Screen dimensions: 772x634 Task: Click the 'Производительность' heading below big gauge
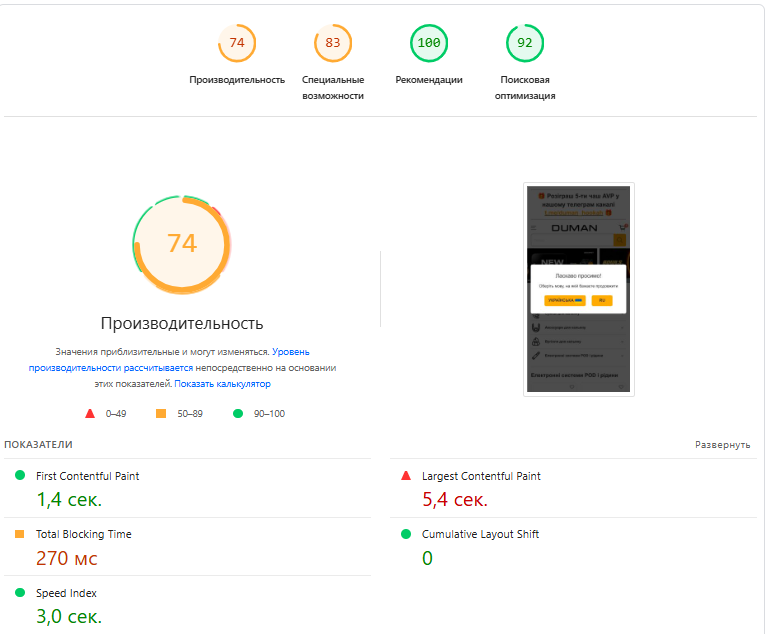tap(182, 323)
